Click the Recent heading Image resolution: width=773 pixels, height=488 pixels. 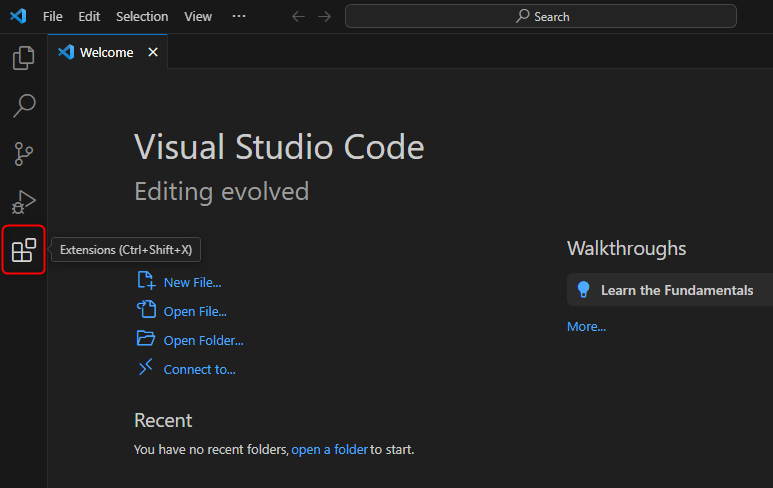point(163,420)
